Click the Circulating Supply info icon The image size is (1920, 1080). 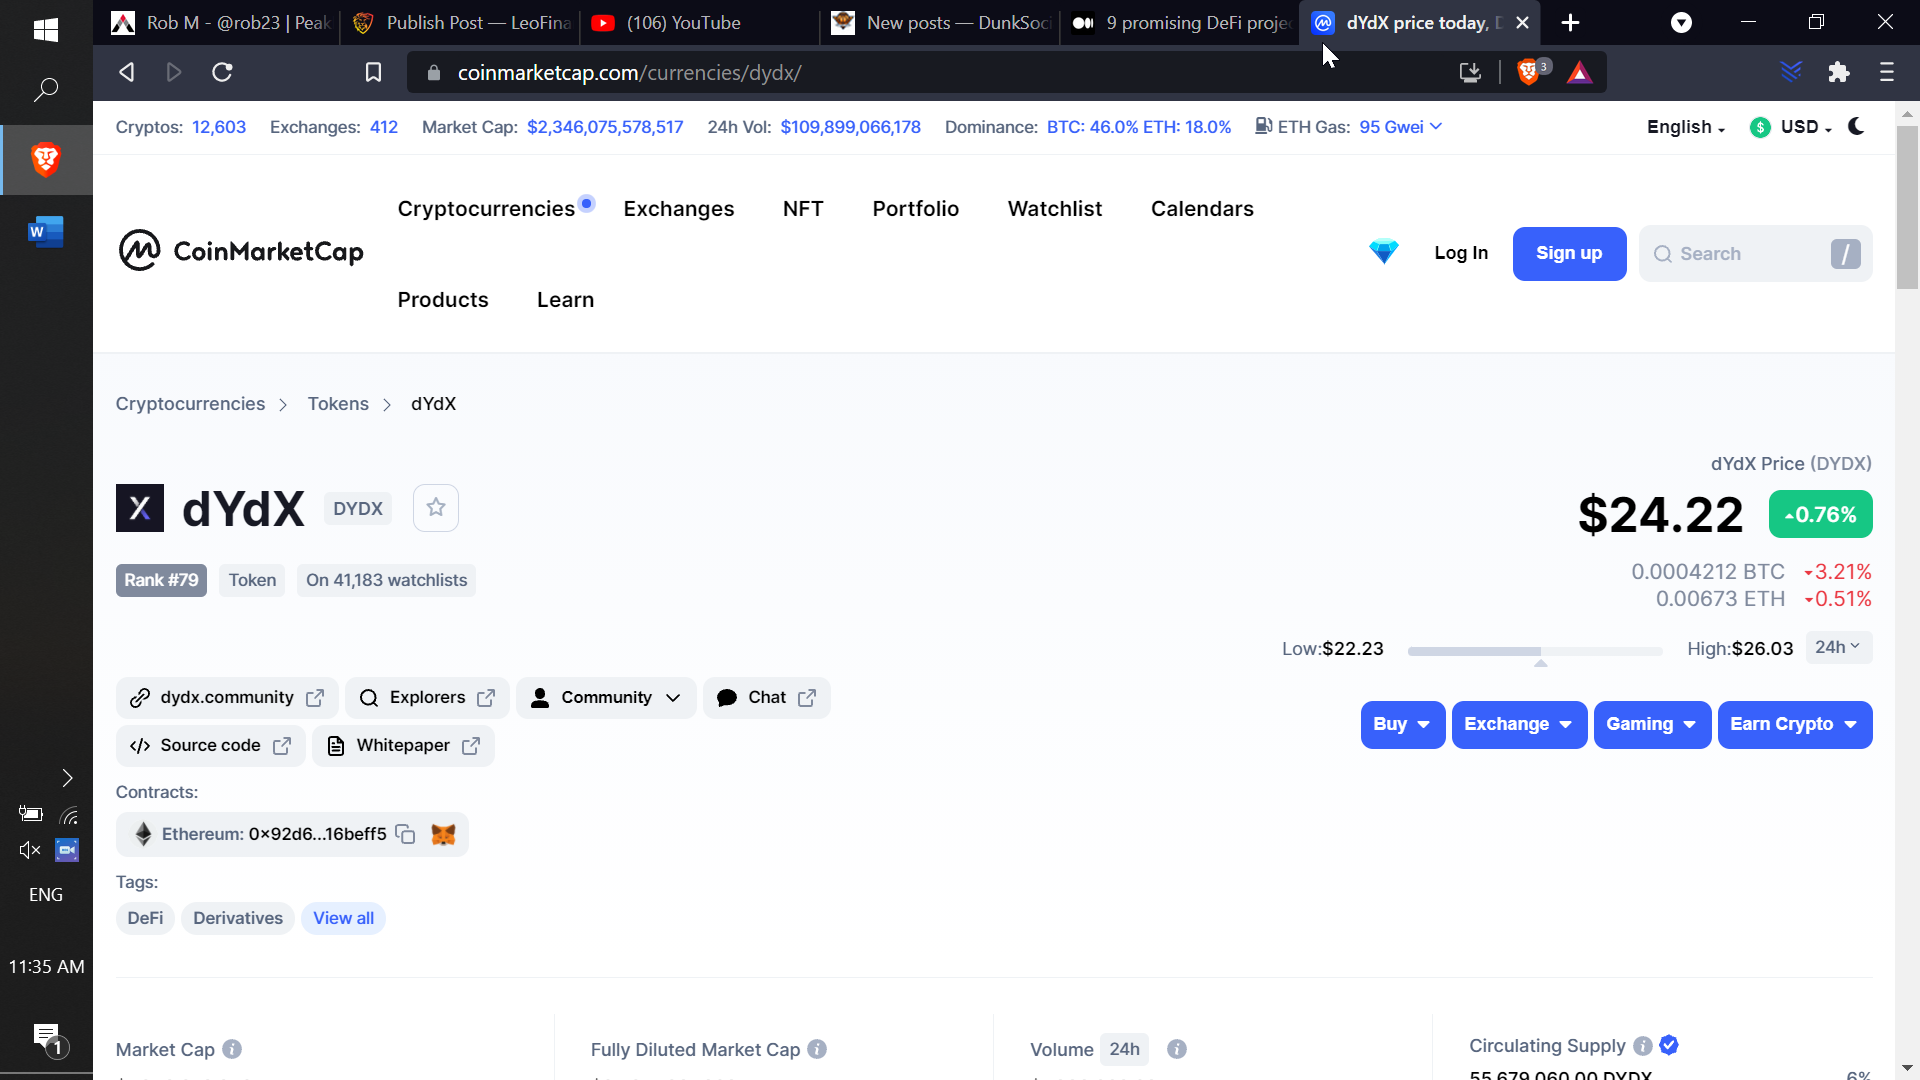(x=1643, y=1045)
